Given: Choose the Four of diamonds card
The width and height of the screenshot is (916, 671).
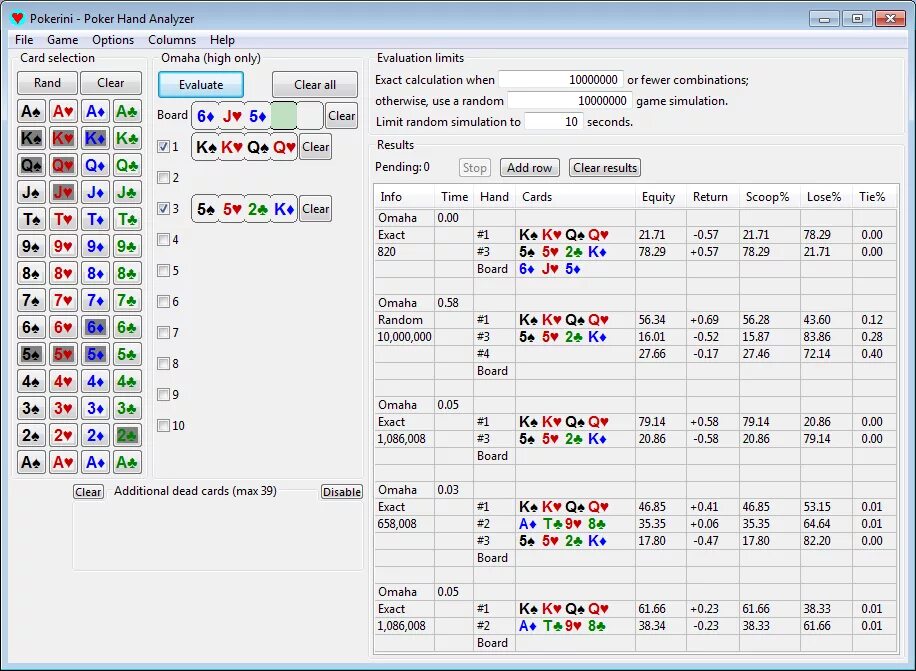Looking at the screenshot, I should (x=95, y=382).
